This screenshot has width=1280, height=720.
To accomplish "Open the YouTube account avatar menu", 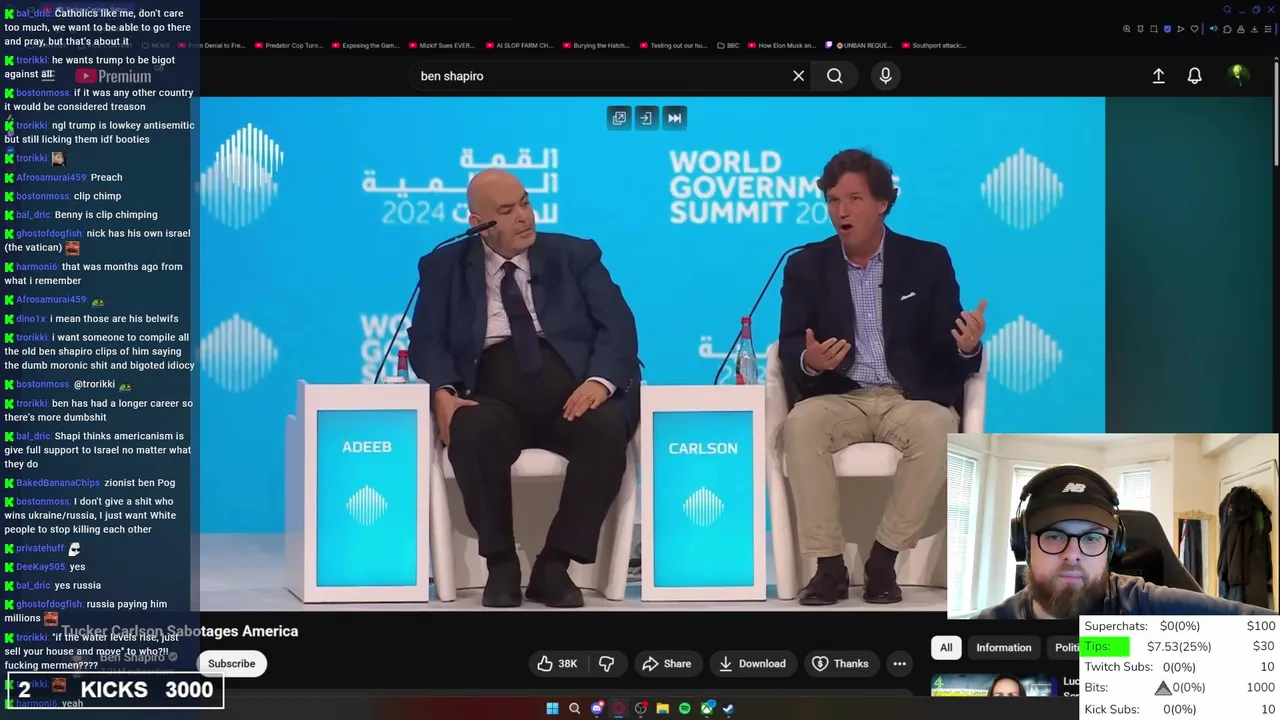I will click(x=1238, y=75).
